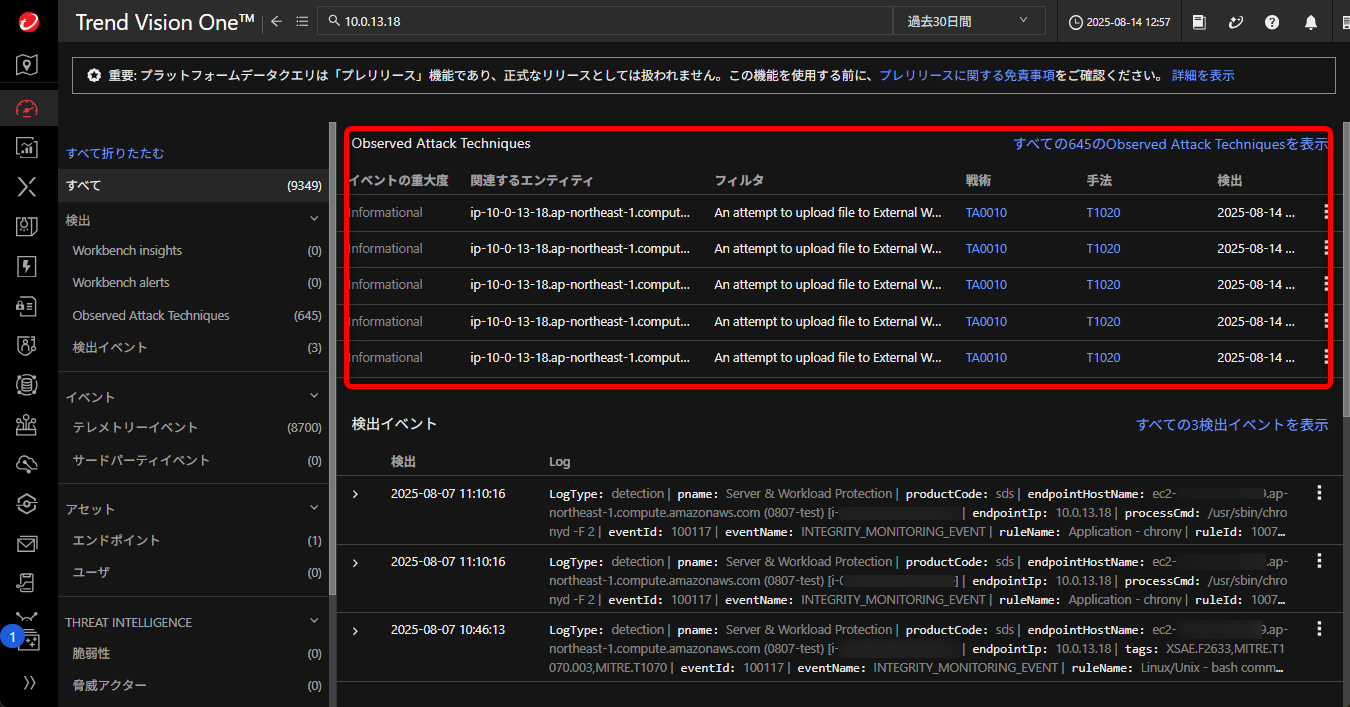The image size is (1350, 707).
Task: Select すべて (9349) filter
Action: [x=194, y=185]
